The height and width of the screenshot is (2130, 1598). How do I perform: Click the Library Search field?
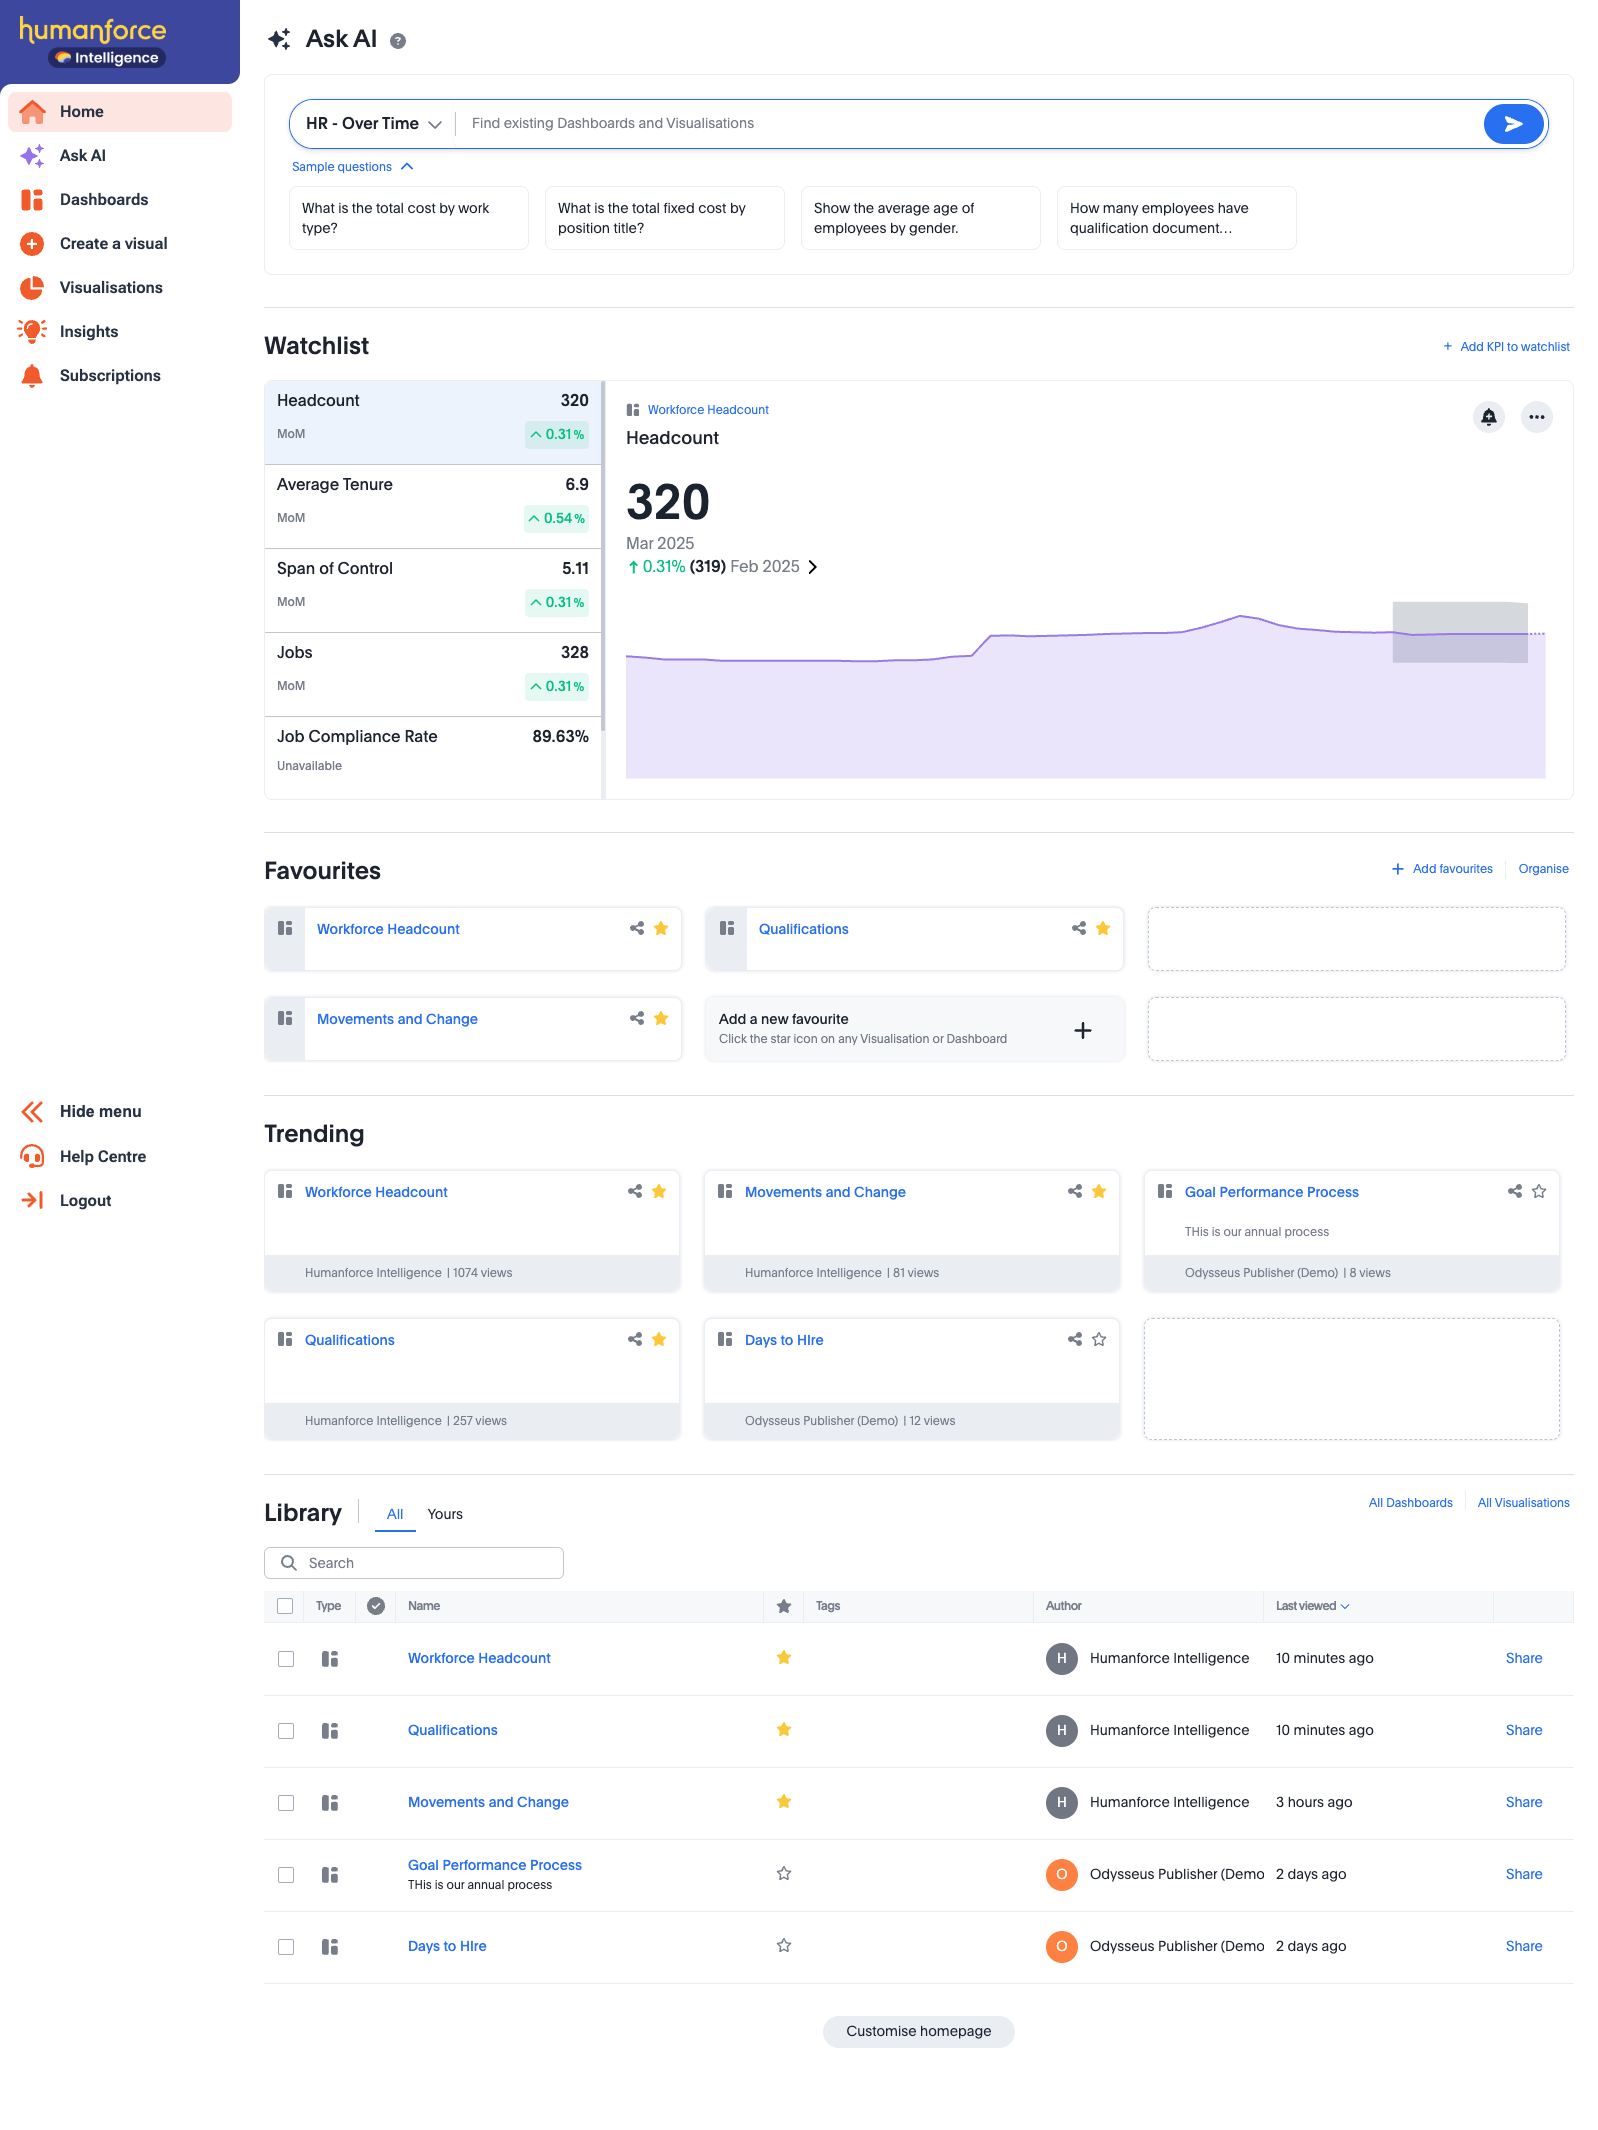click(x=414, y=1563)
